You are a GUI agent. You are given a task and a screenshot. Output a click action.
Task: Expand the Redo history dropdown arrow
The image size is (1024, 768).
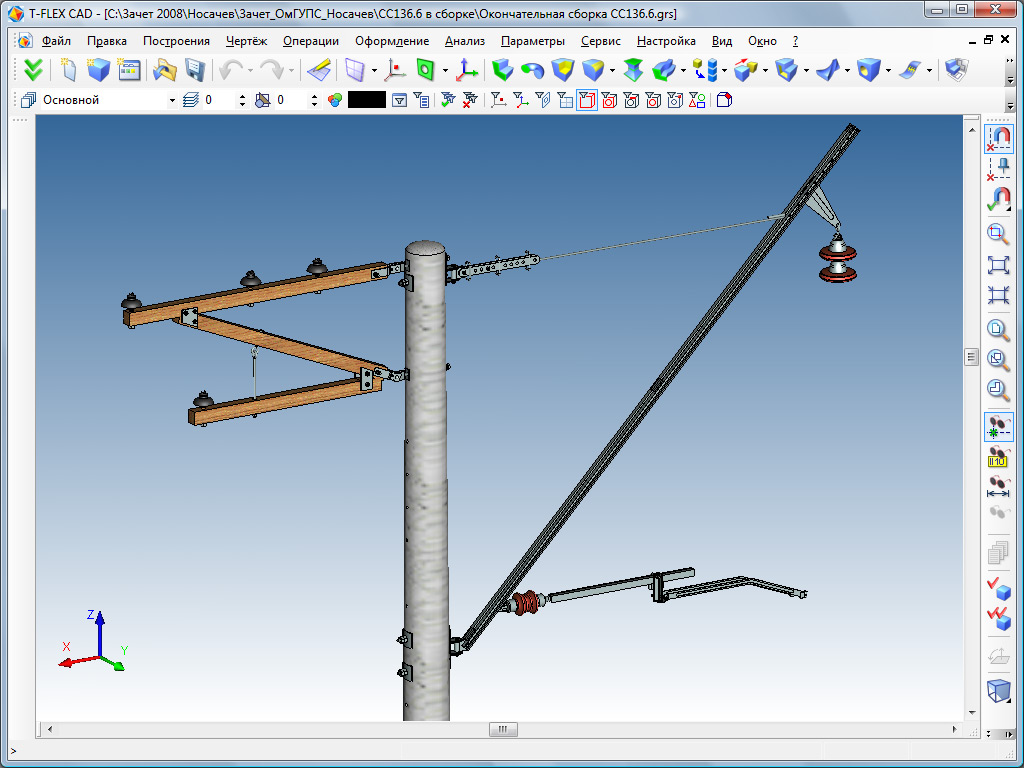pos(291,70)
